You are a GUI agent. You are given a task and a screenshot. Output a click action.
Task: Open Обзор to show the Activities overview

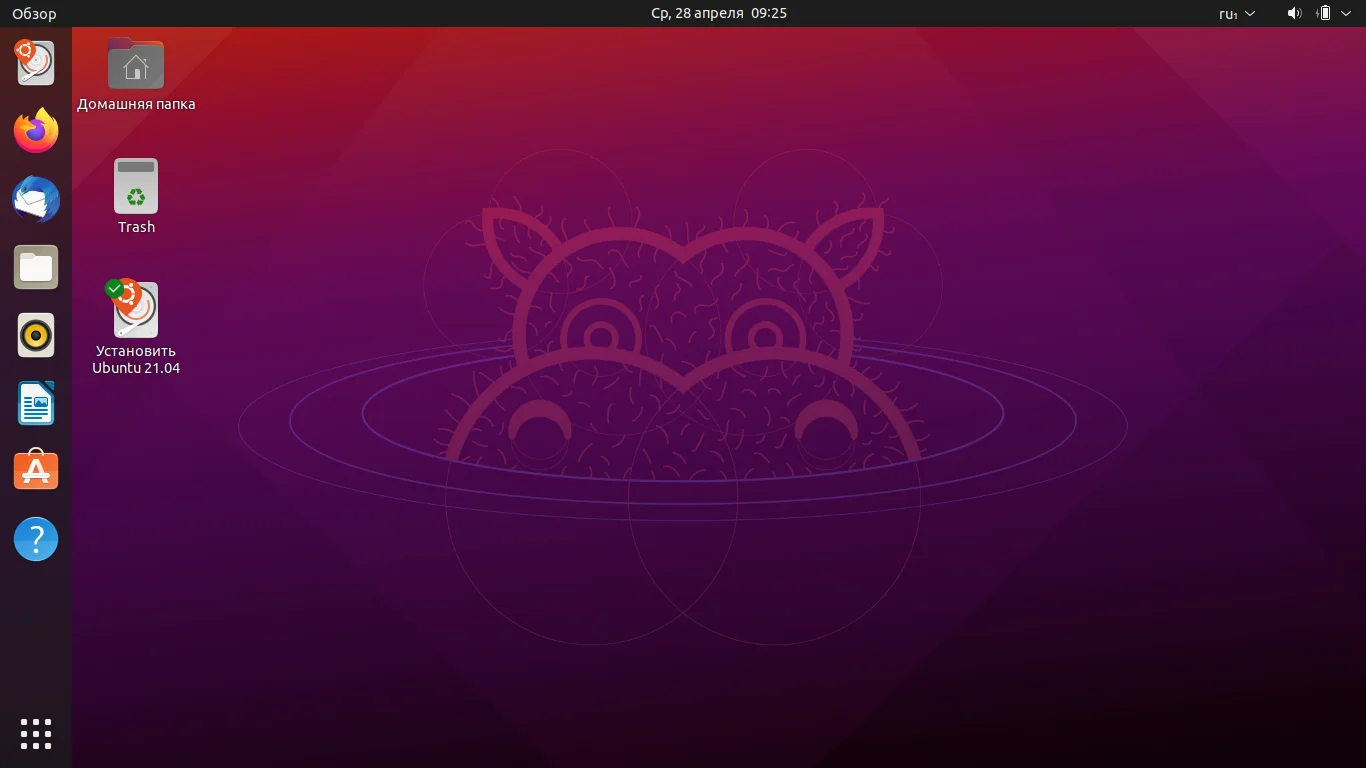click(x=33, y=13)
